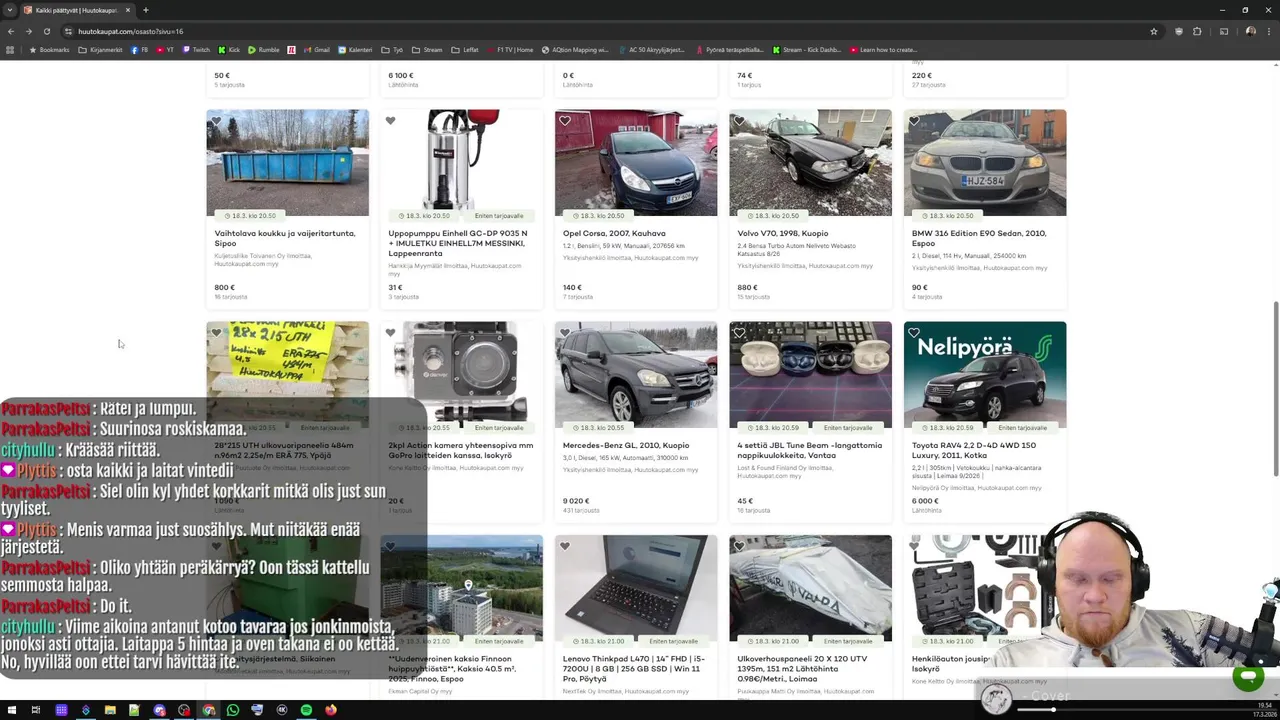This screenshot has height=720, width=1280.
Task: Select the Kaikki päättyvät Huutokaupat tab
Action: pyautogui.click(x=77, y=10)
